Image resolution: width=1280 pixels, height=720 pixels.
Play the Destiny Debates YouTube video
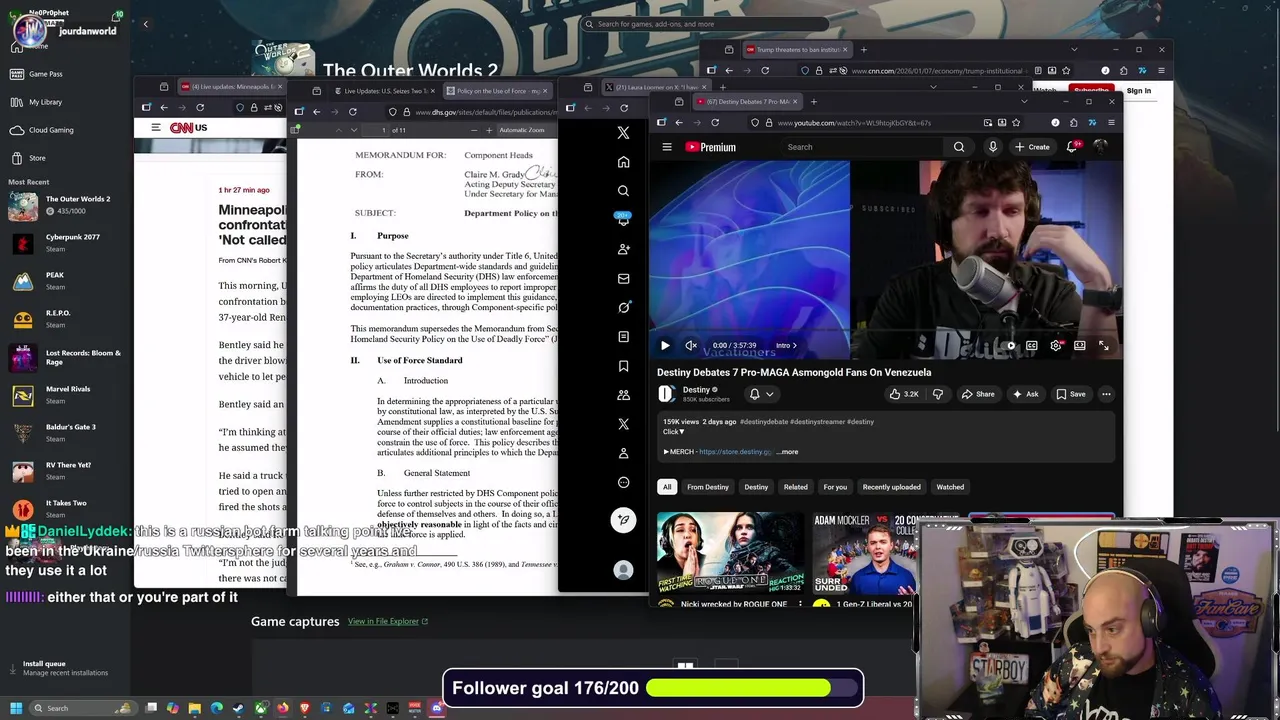coord(665,345)
